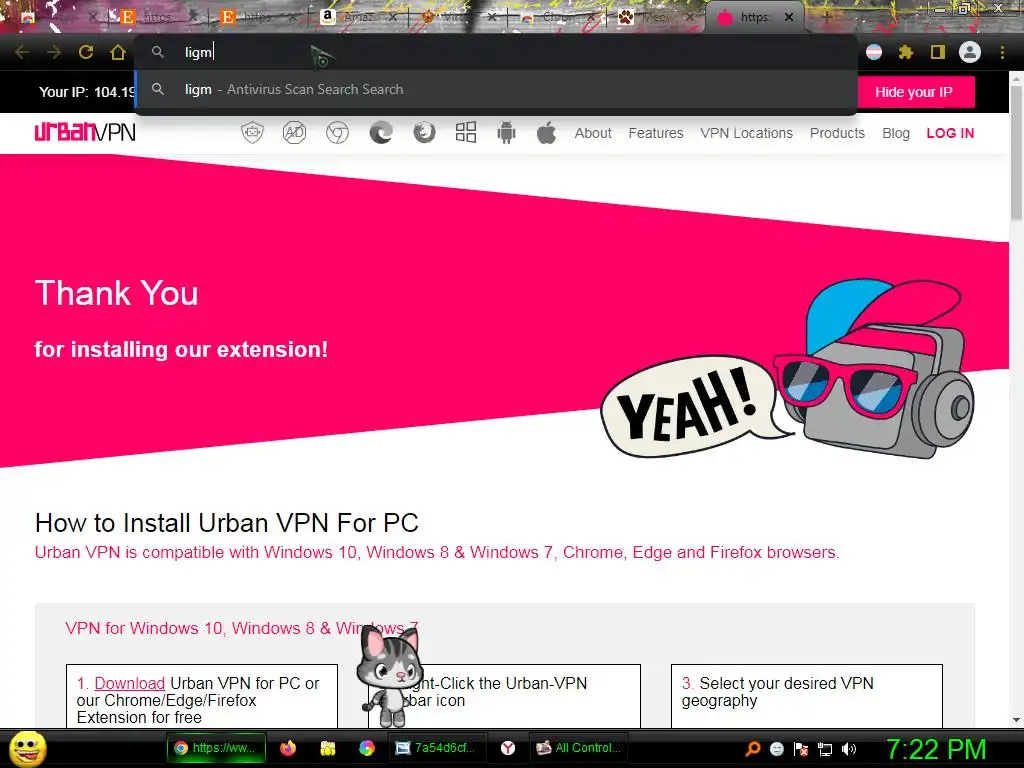Viewport: 1024px width, 768px height.
Task: Click the orange magnifier tray icon
Action: pyautogui.click(x=752, y=749)
